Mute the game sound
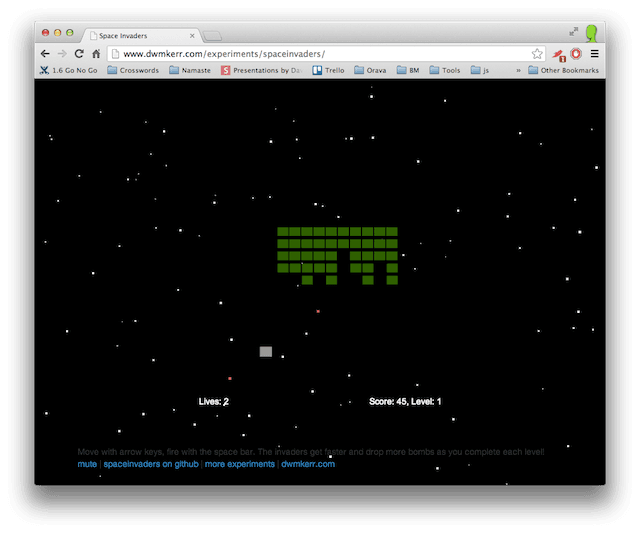 point(87,464)
